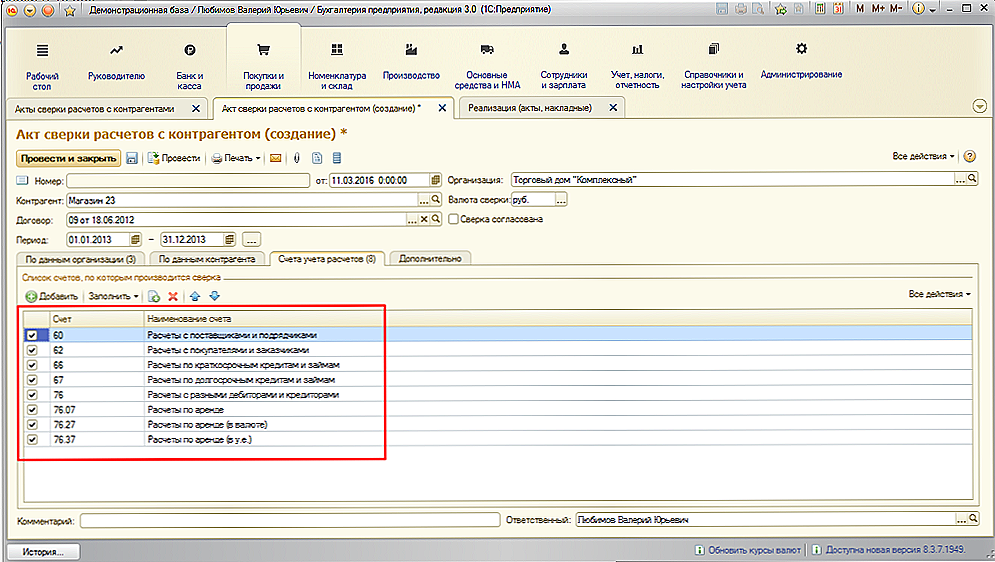
Task: Open the Администрирование section
Action: pyautogui.click(x=801, y=62)
